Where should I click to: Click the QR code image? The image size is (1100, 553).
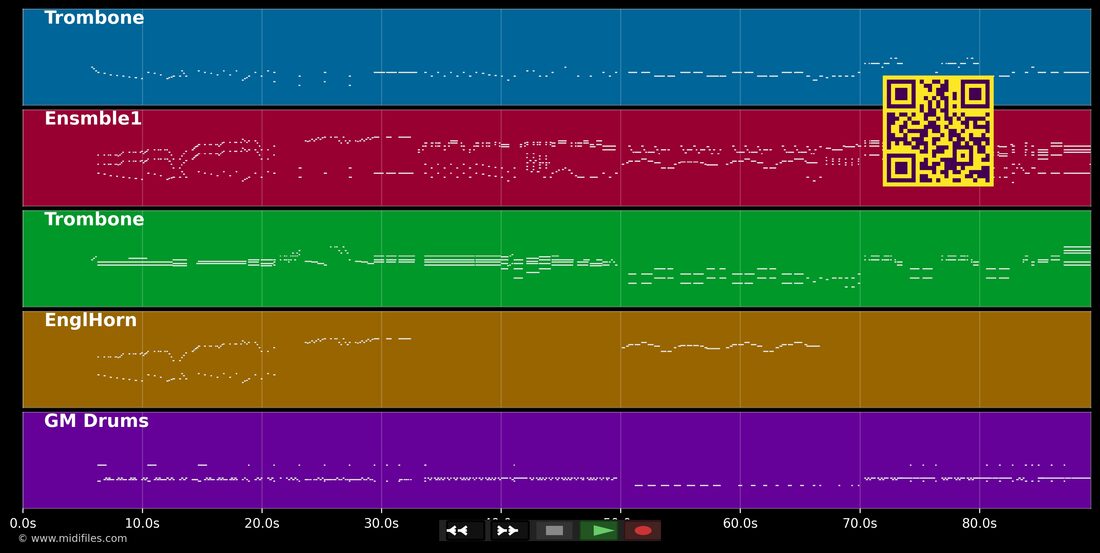pos(938,131)
